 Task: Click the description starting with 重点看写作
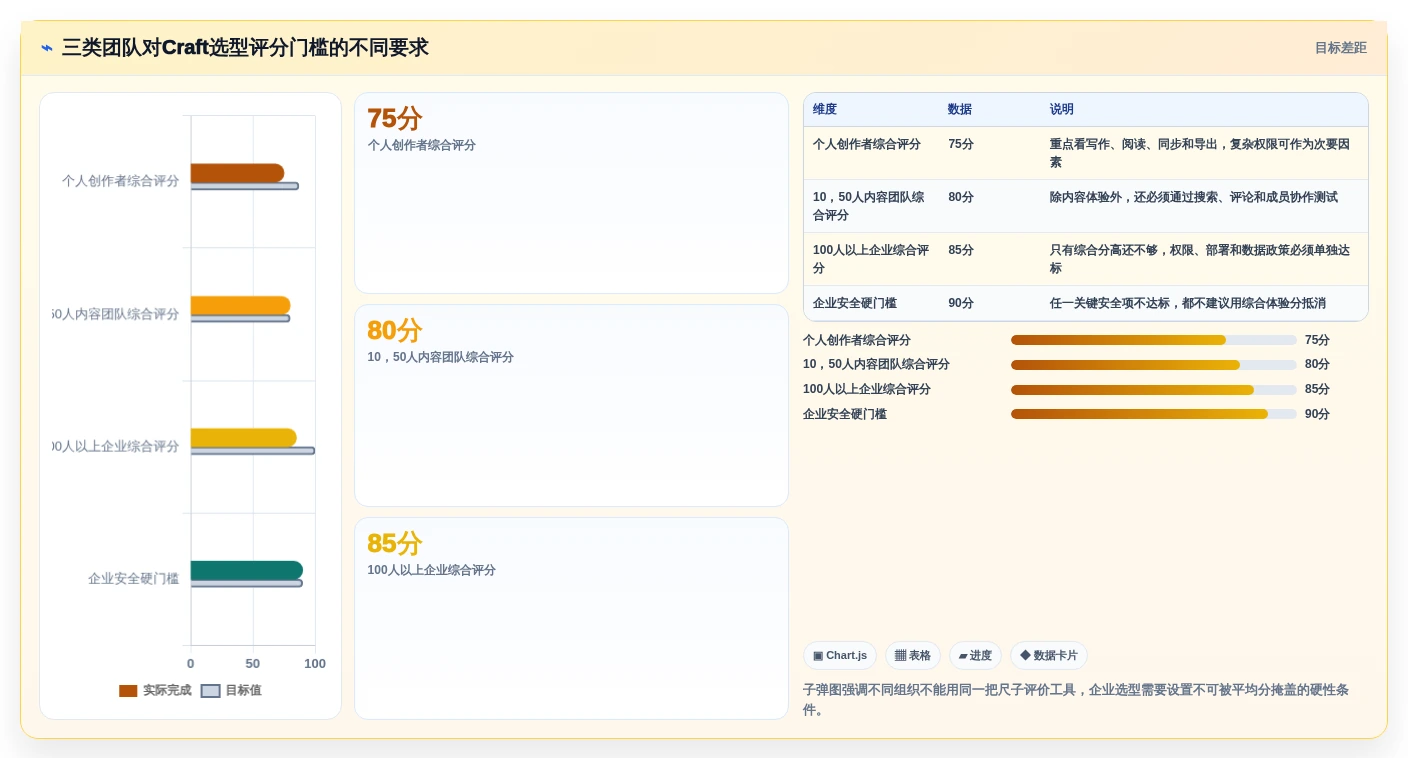coord(1200,153)
